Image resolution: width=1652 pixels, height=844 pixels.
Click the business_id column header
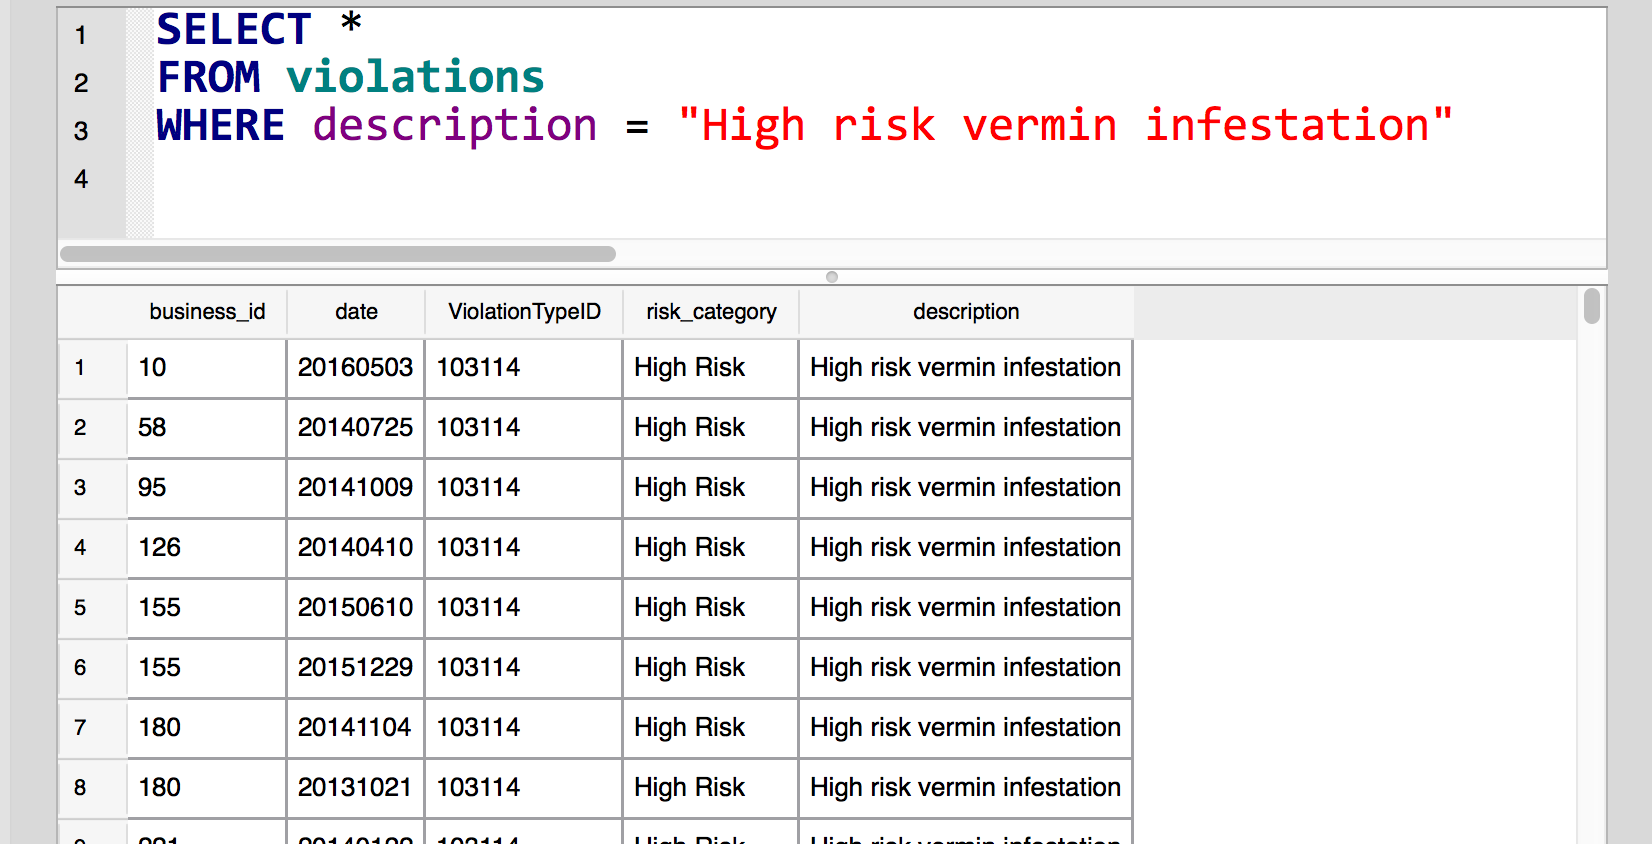[x=207, y=312]
